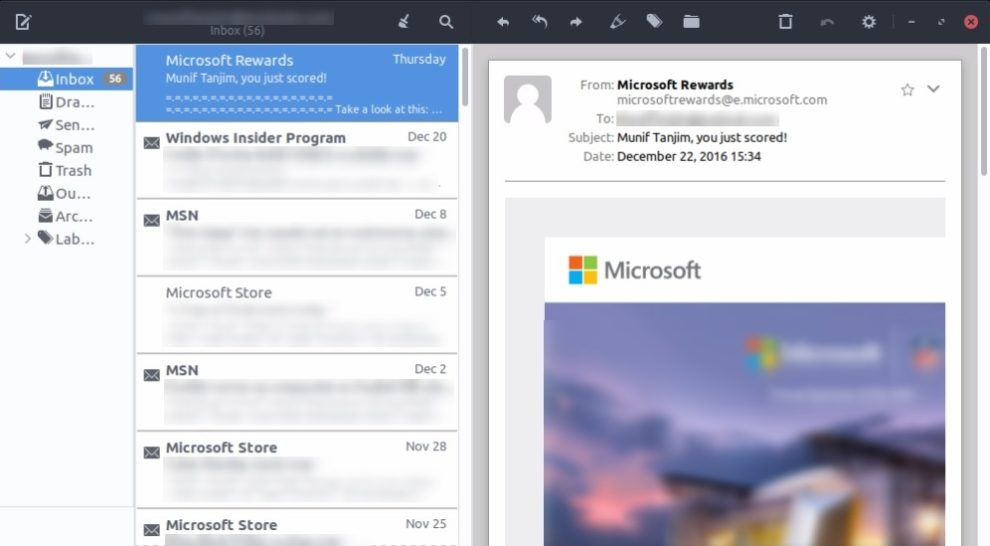Star the Microsoft Rewards message
This screenshot has width=990, height=546.
pos(907,90)
